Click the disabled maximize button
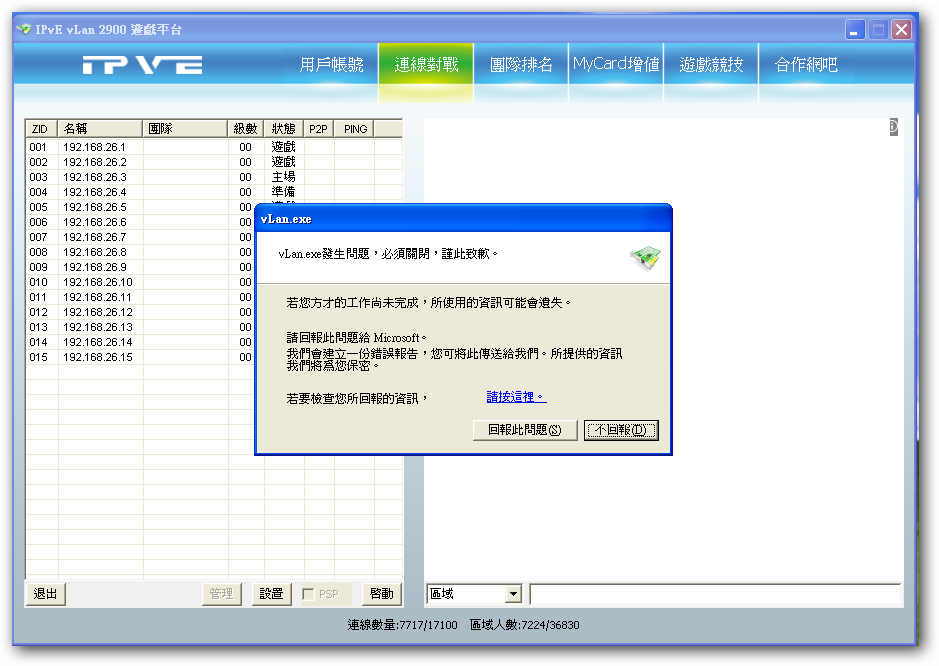 coord(878,29)
